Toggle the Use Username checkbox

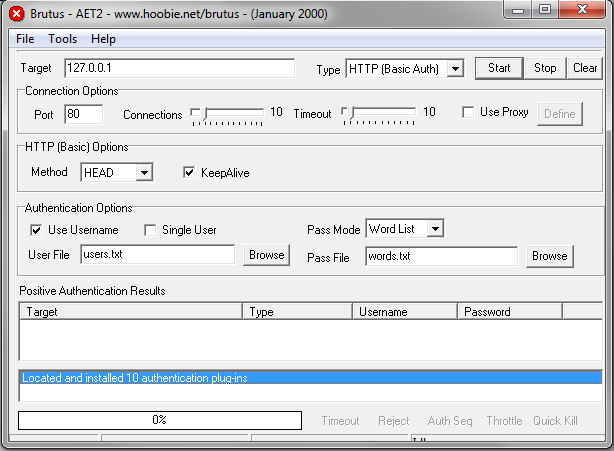[36, 230]
